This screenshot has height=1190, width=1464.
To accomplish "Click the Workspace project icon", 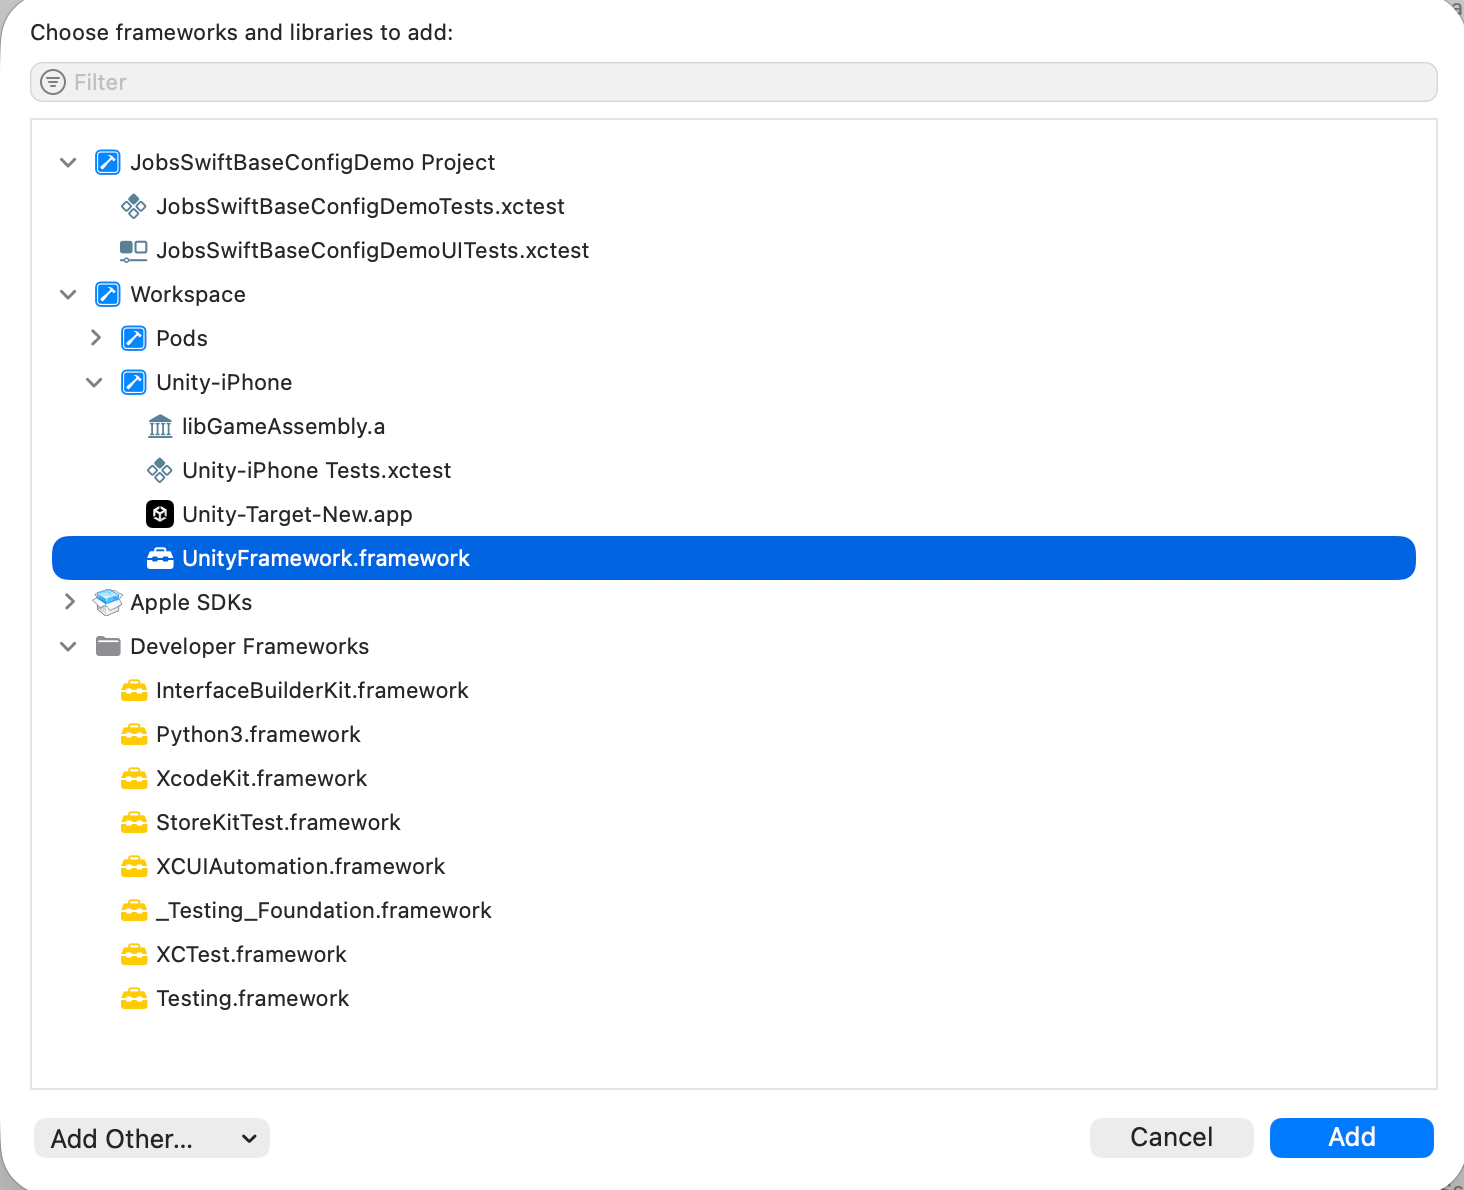I will pyautogui.click(x=107, y=294).
